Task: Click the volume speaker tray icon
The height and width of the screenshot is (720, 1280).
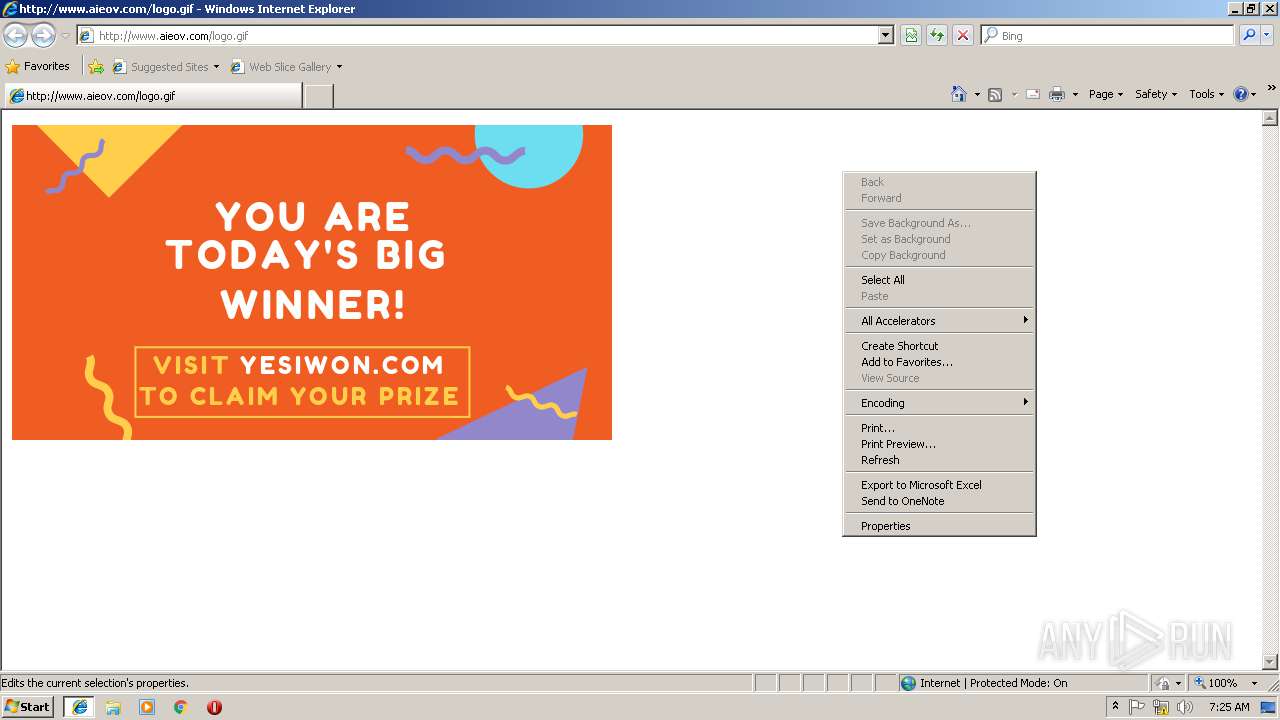Action: (1185, 707)
